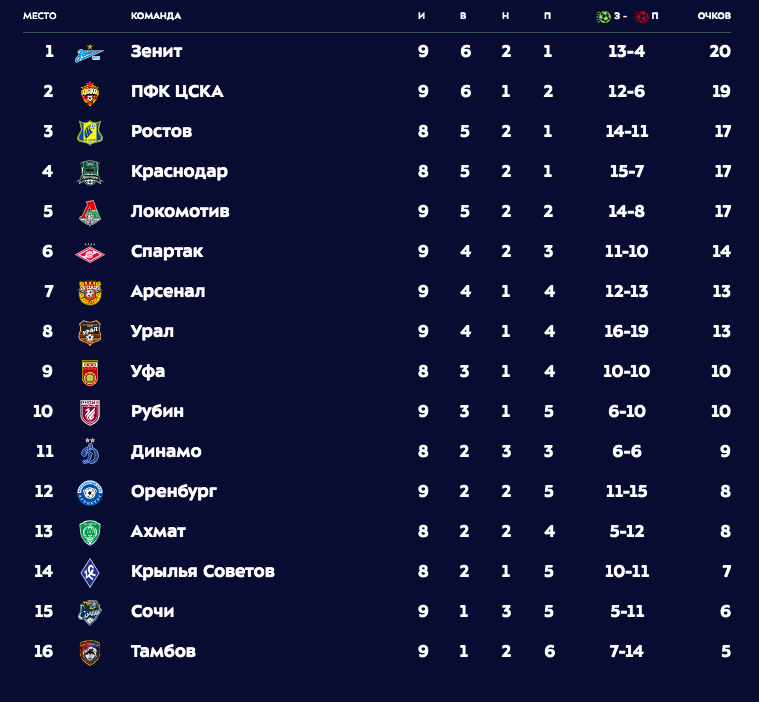
Task: Click the green ball goals-scored icon
Action: pos(603,17)
